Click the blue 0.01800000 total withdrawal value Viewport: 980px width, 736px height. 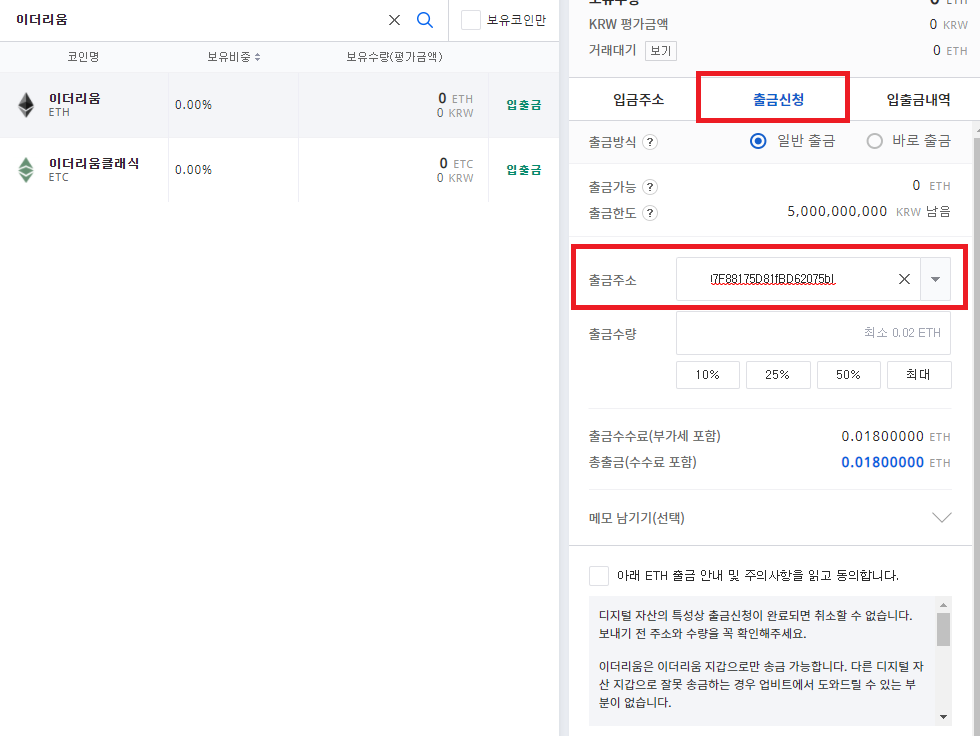click(882, 462)
